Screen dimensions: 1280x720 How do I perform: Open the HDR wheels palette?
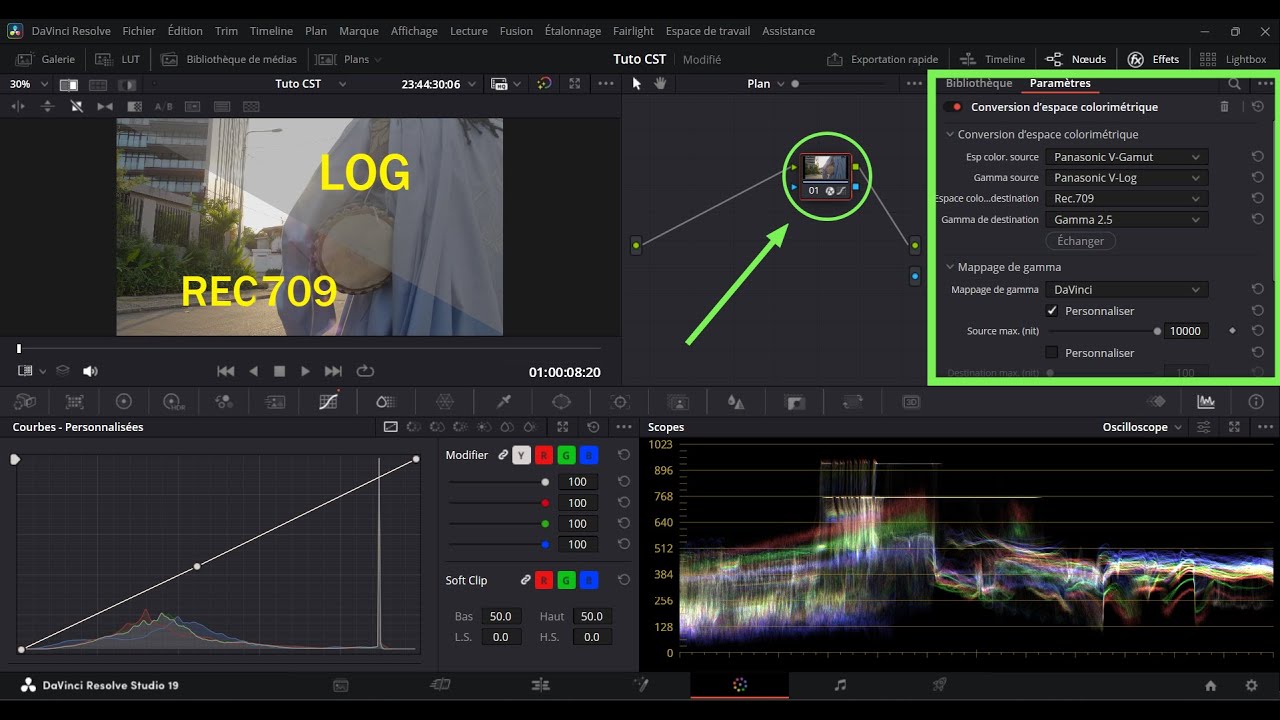tap(173, 401)
